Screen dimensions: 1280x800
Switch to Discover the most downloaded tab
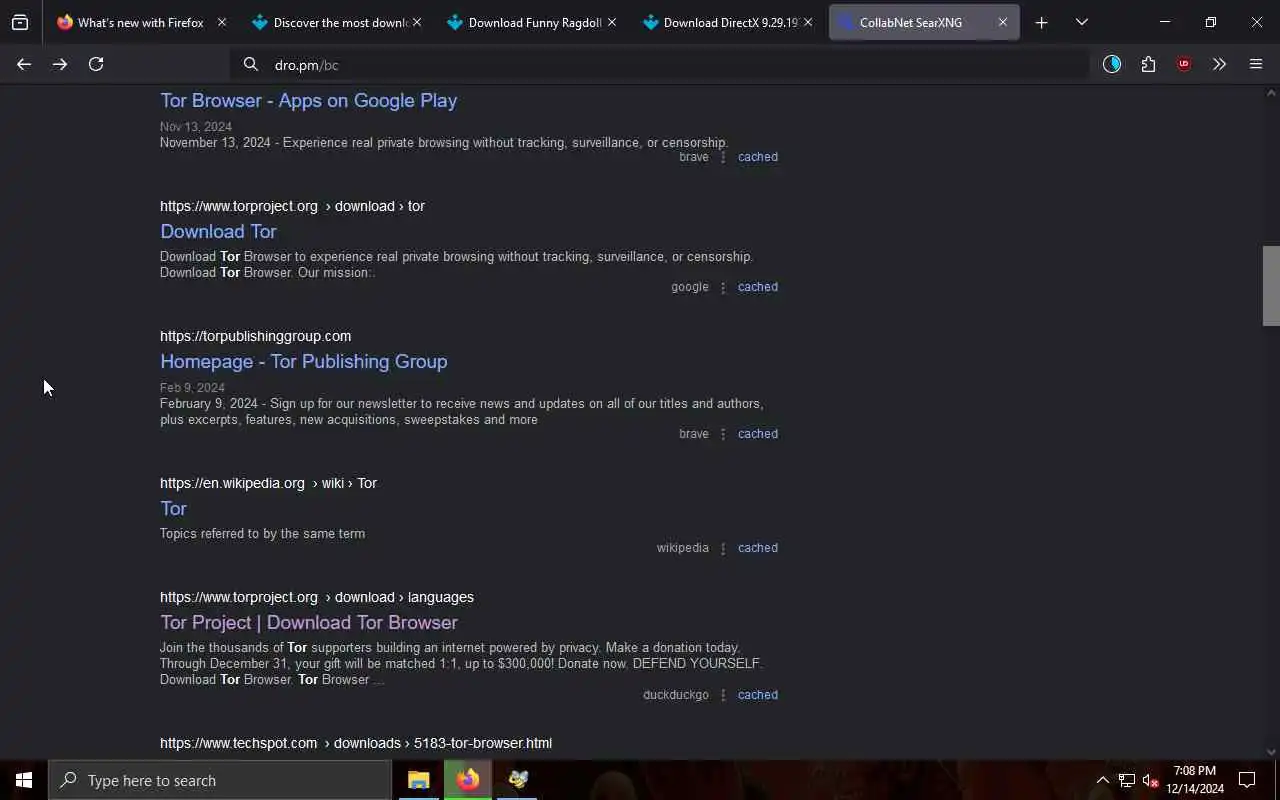point(337,22)
